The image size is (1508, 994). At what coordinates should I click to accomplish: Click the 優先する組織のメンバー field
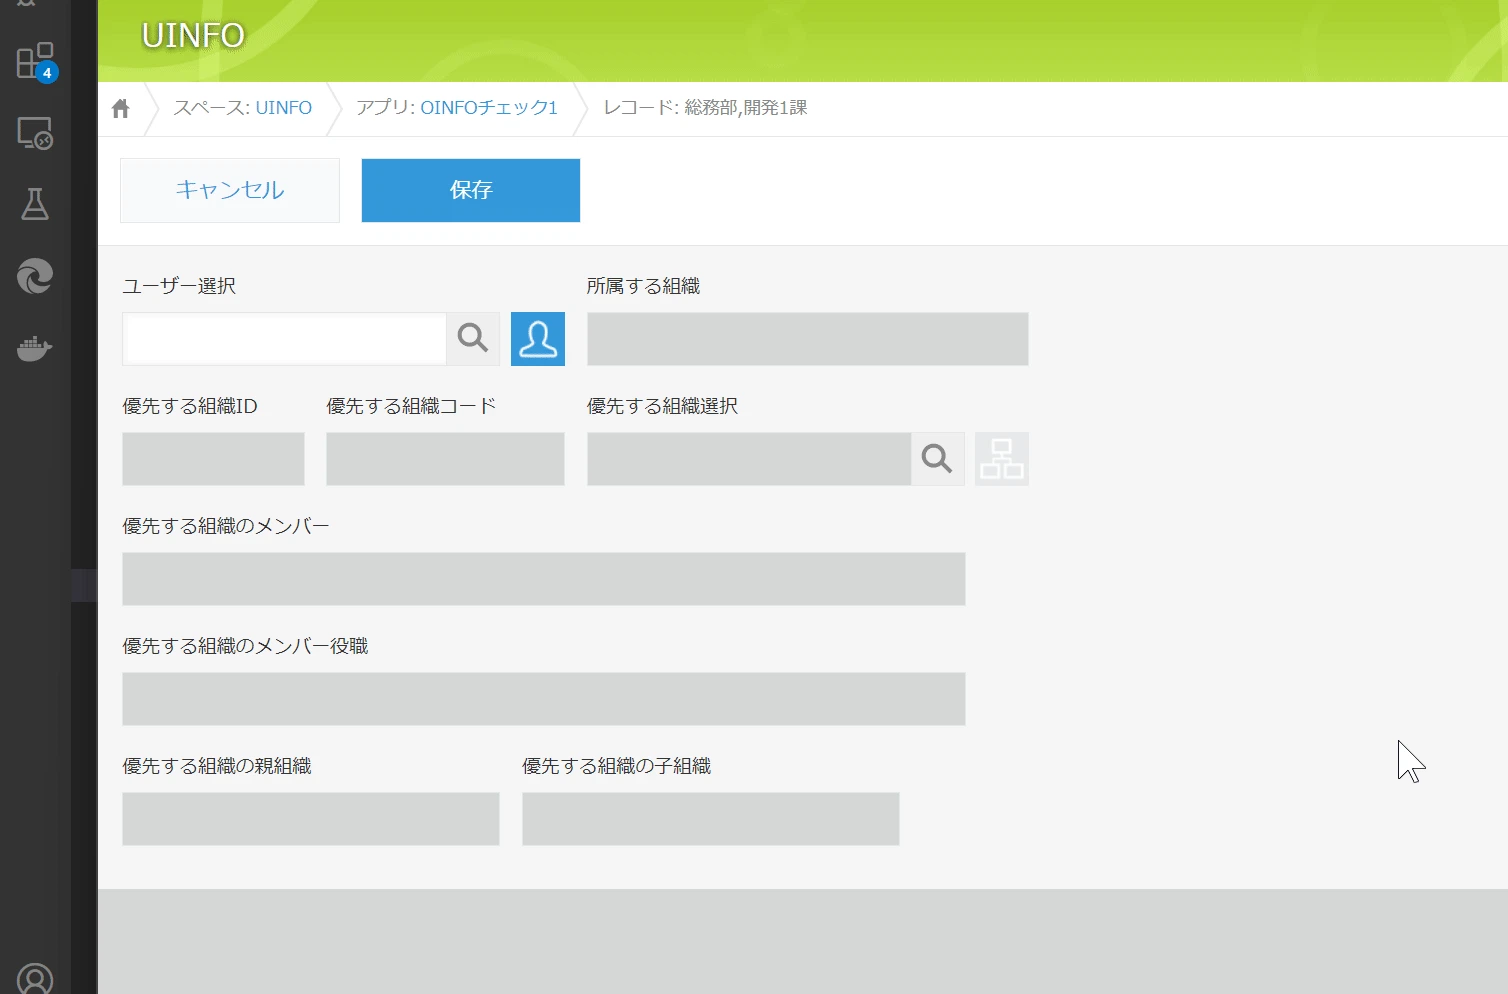click(x=544, y=578)
